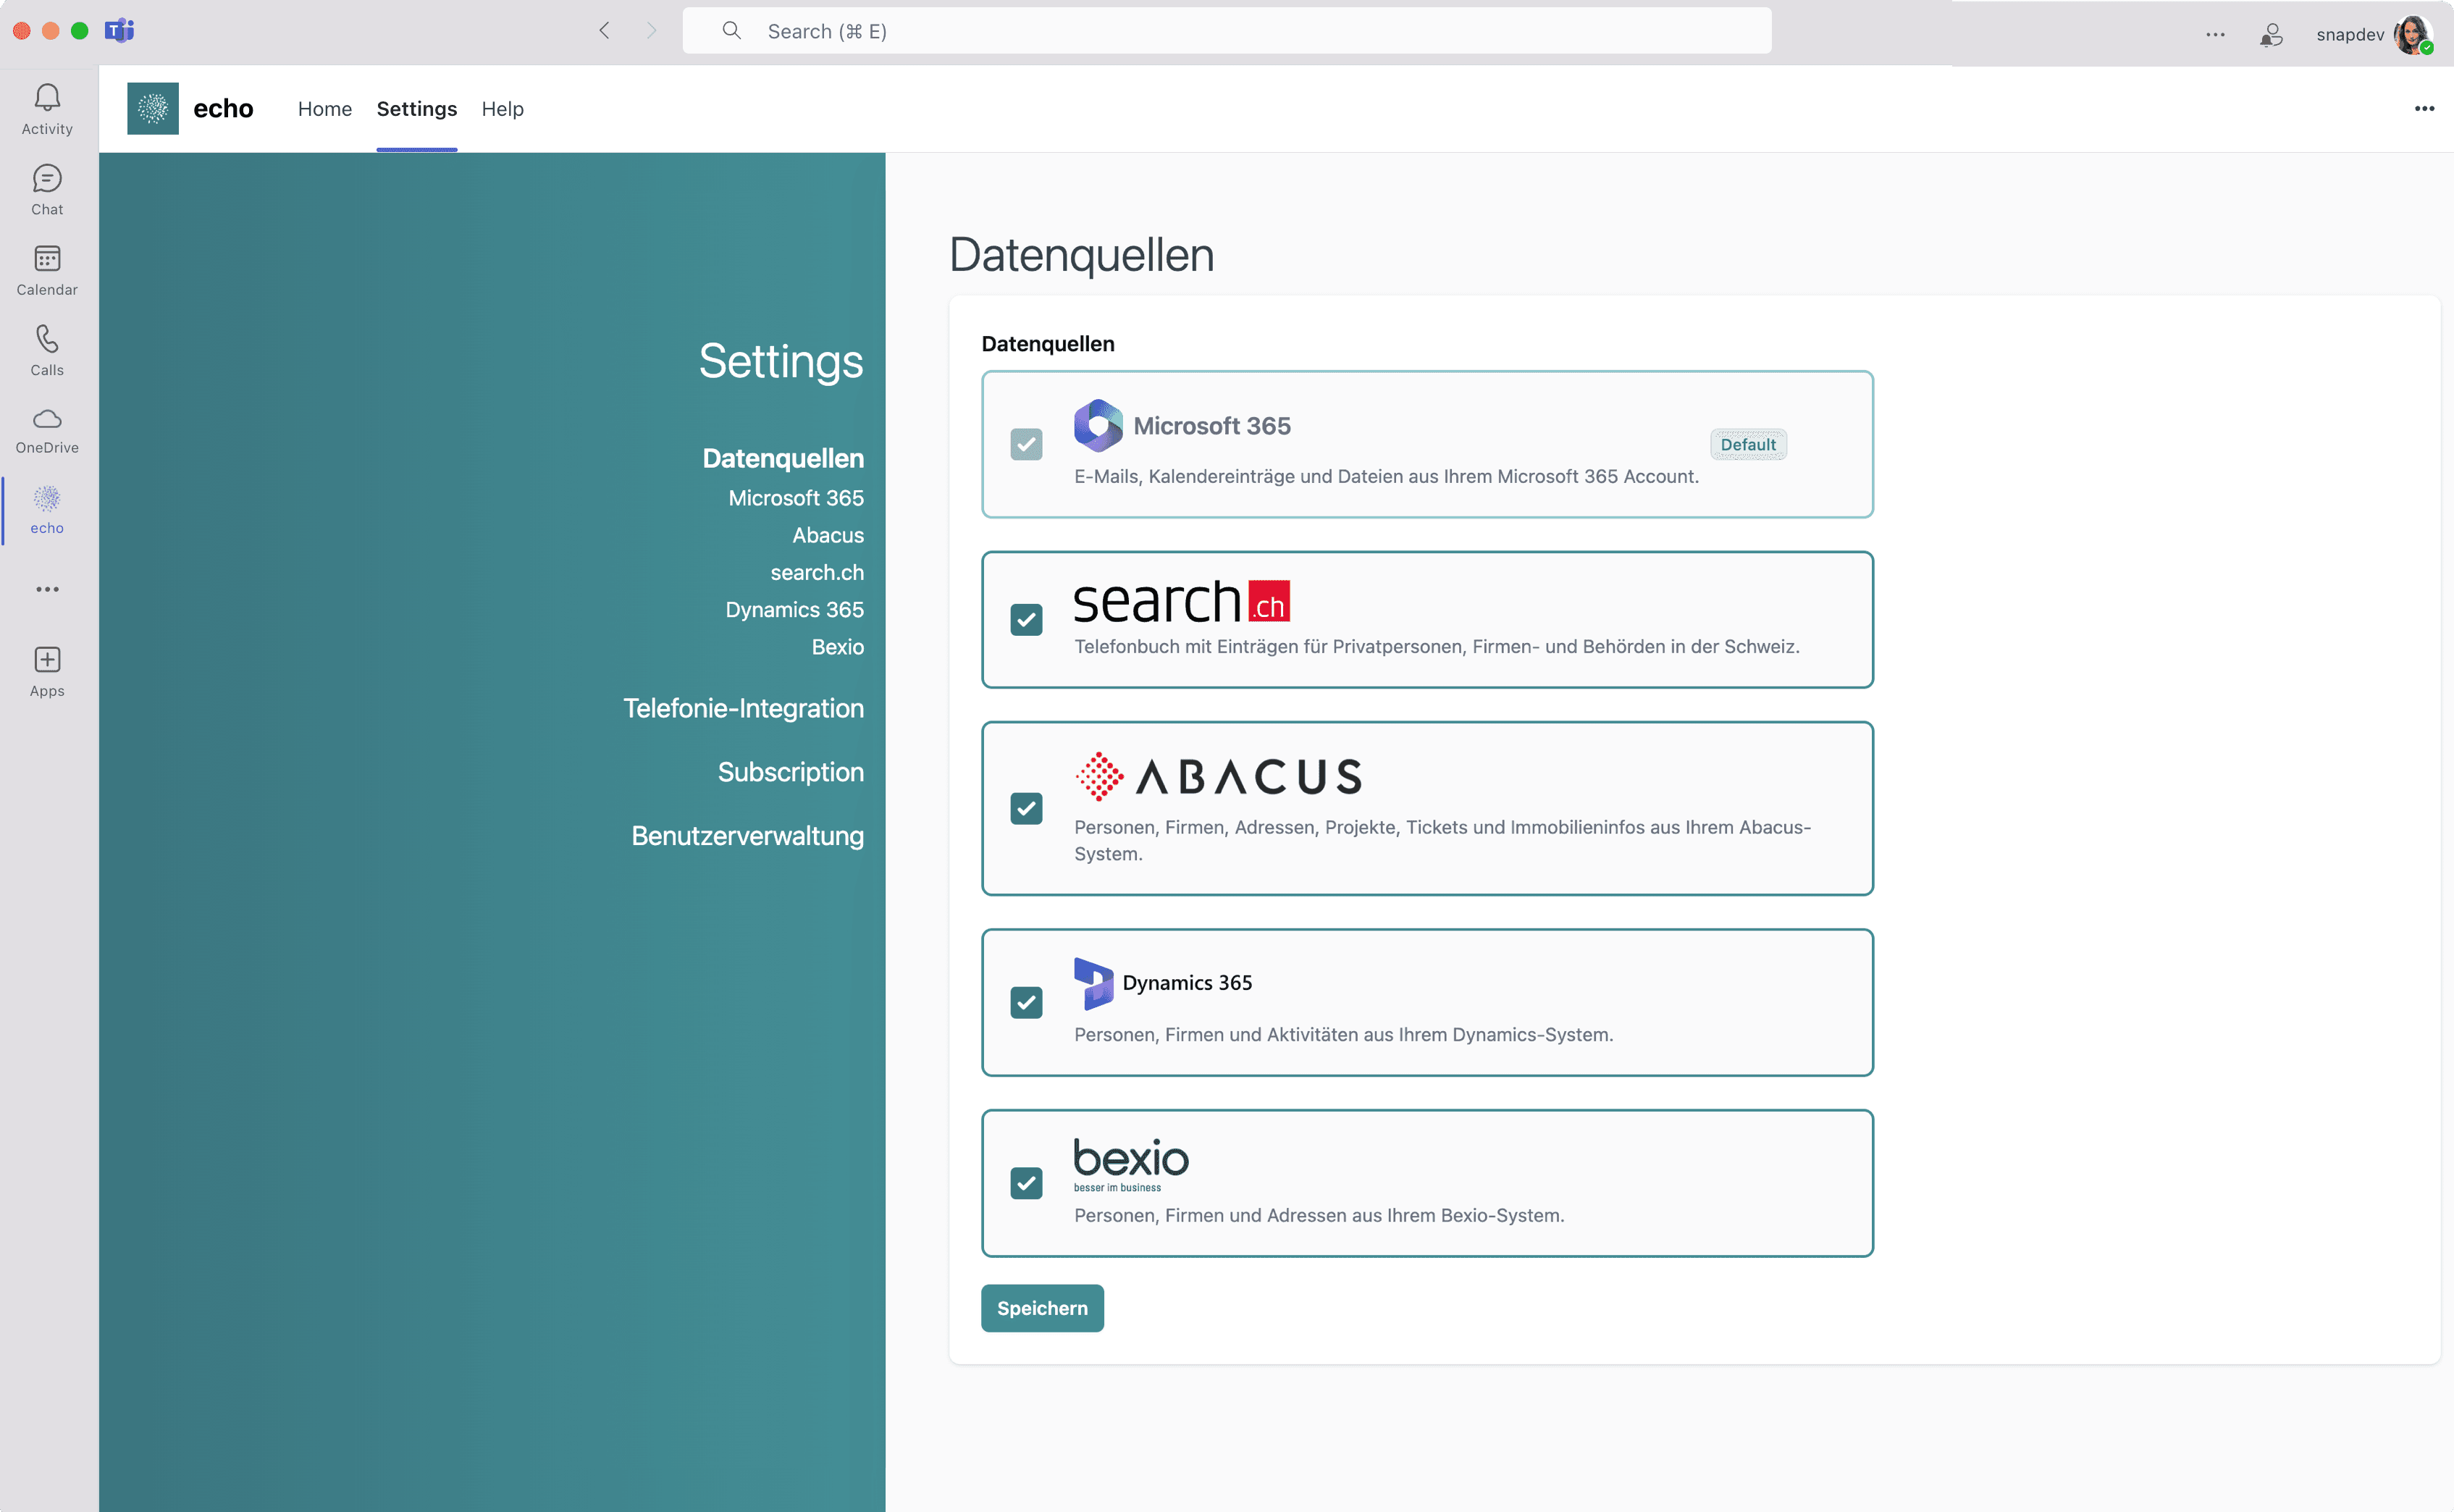Uncheck the Abacus data source
Screen dimensions: 2454x1512
[1026, 808]
